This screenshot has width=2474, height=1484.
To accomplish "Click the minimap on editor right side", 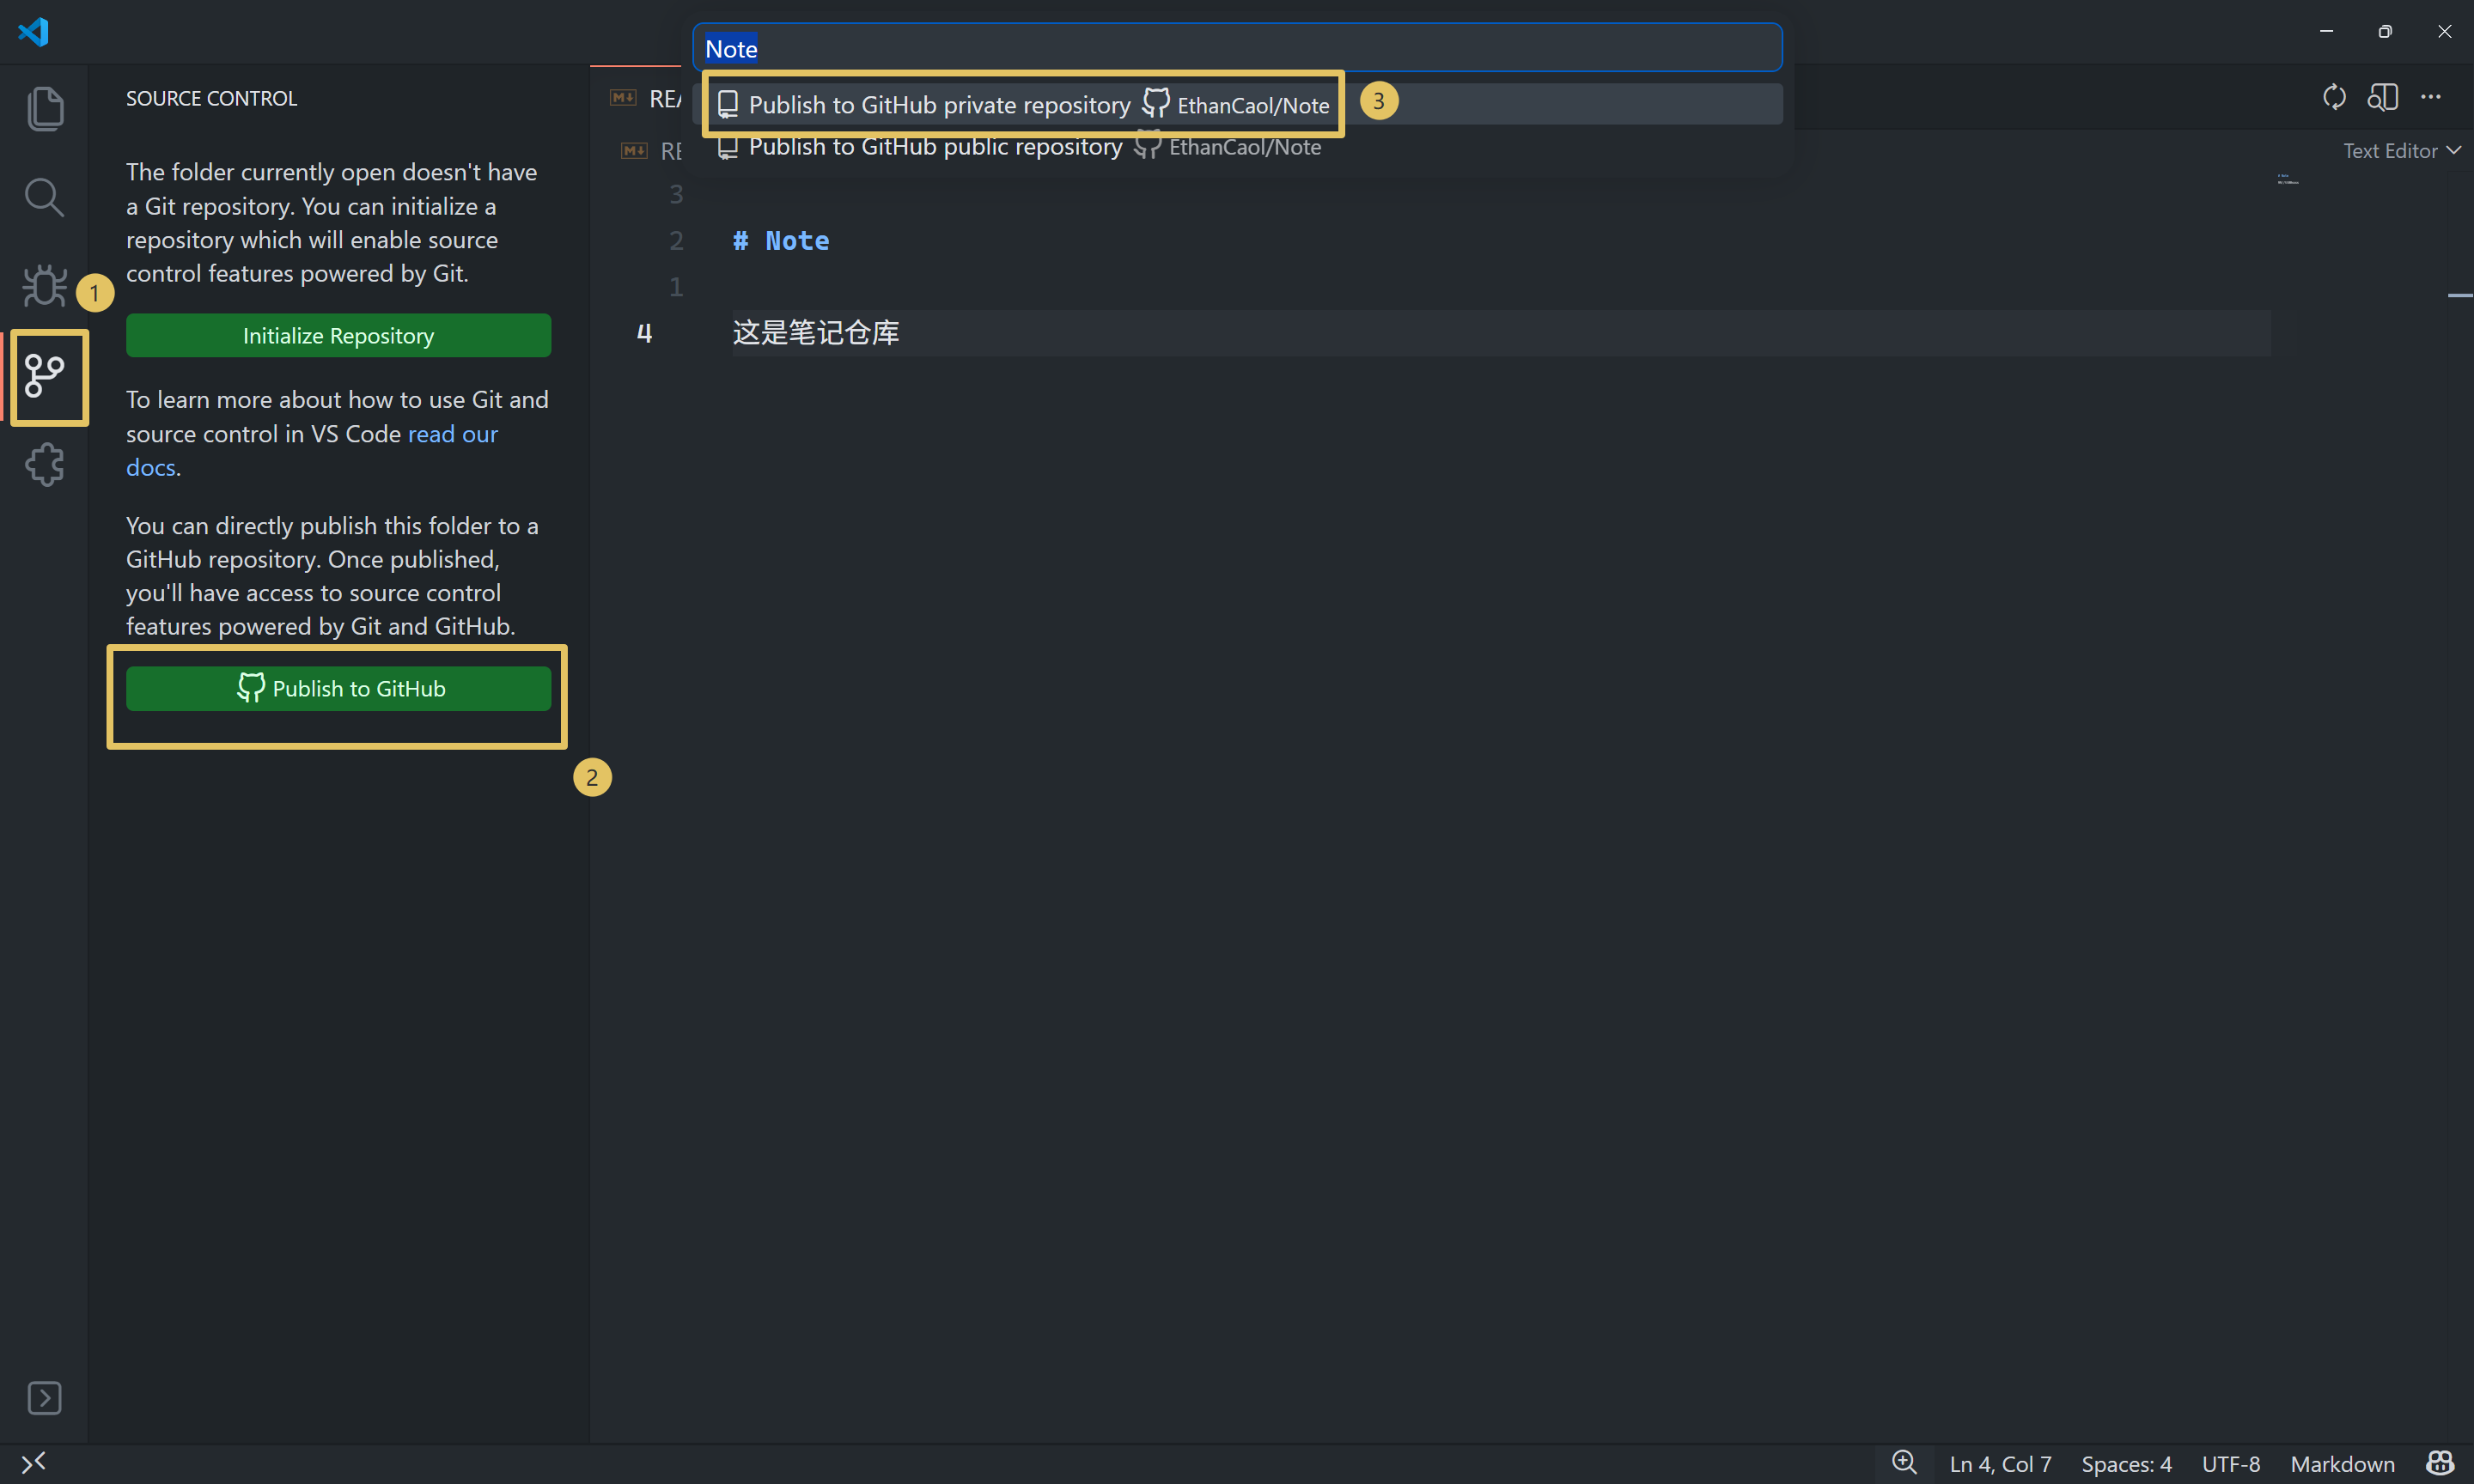I will pos(2288,180).
